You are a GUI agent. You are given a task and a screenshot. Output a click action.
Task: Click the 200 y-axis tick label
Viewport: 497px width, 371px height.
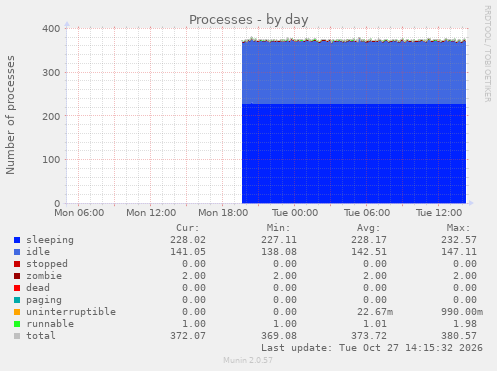[x=51, y=116]
